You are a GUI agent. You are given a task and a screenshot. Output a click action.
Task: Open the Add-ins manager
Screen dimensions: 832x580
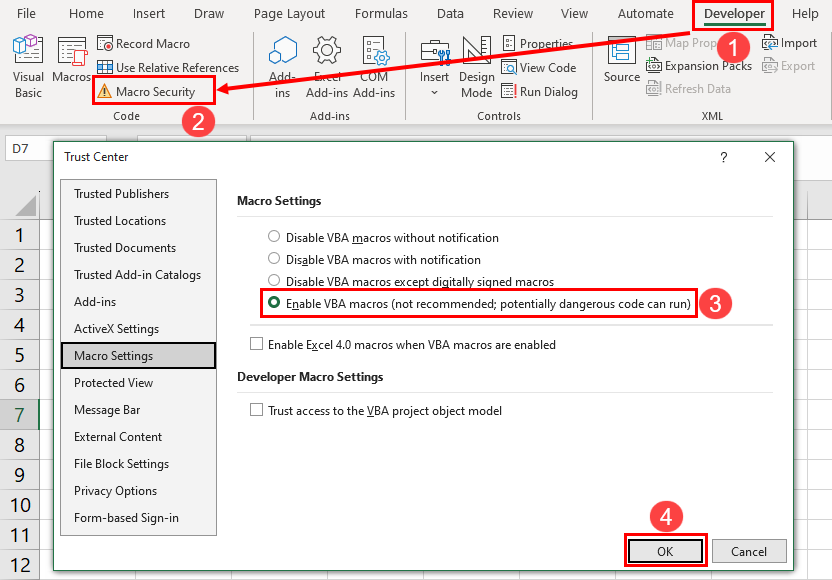pyautogui.click(x=282, y=66)
